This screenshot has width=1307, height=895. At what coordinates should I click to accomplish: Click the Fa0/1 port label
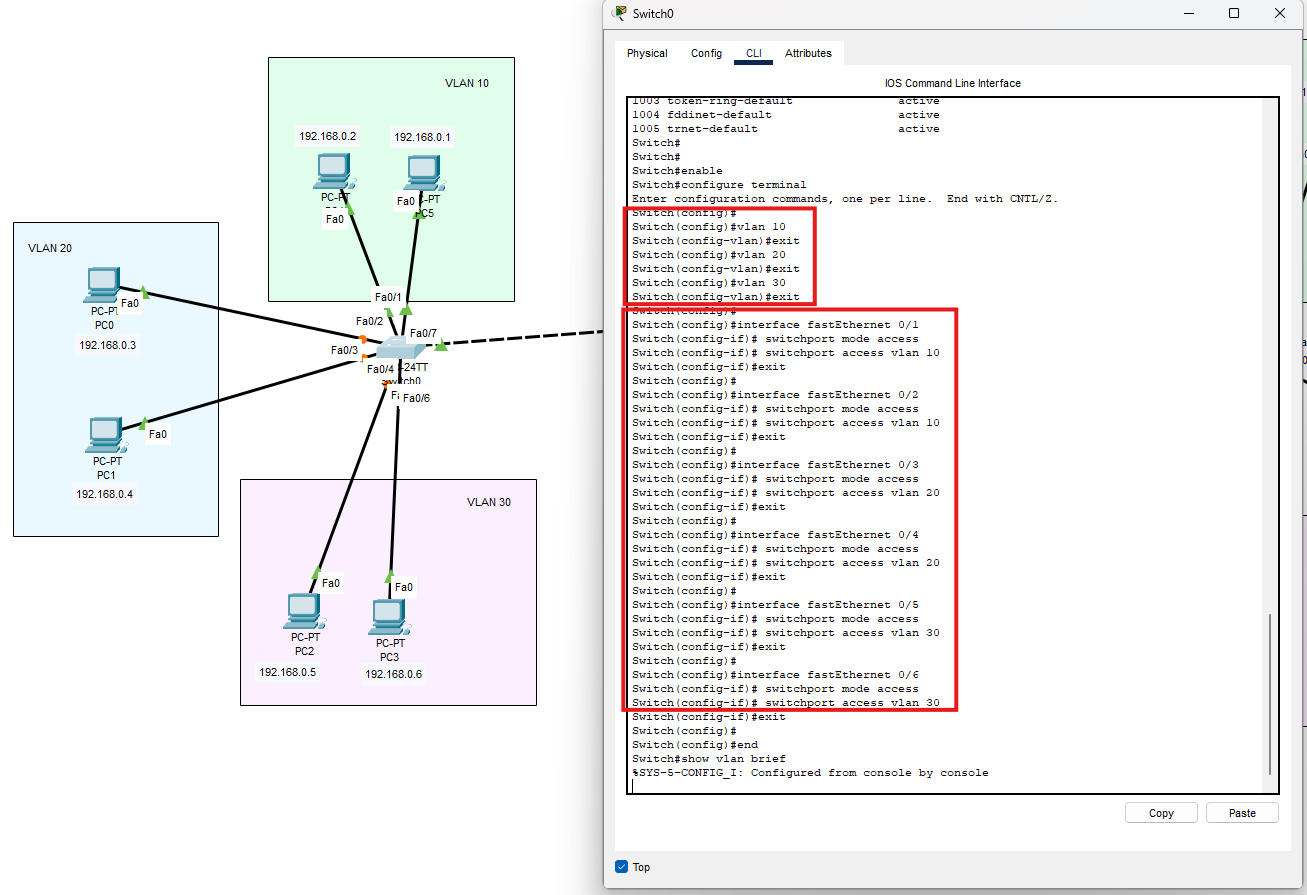388,297
